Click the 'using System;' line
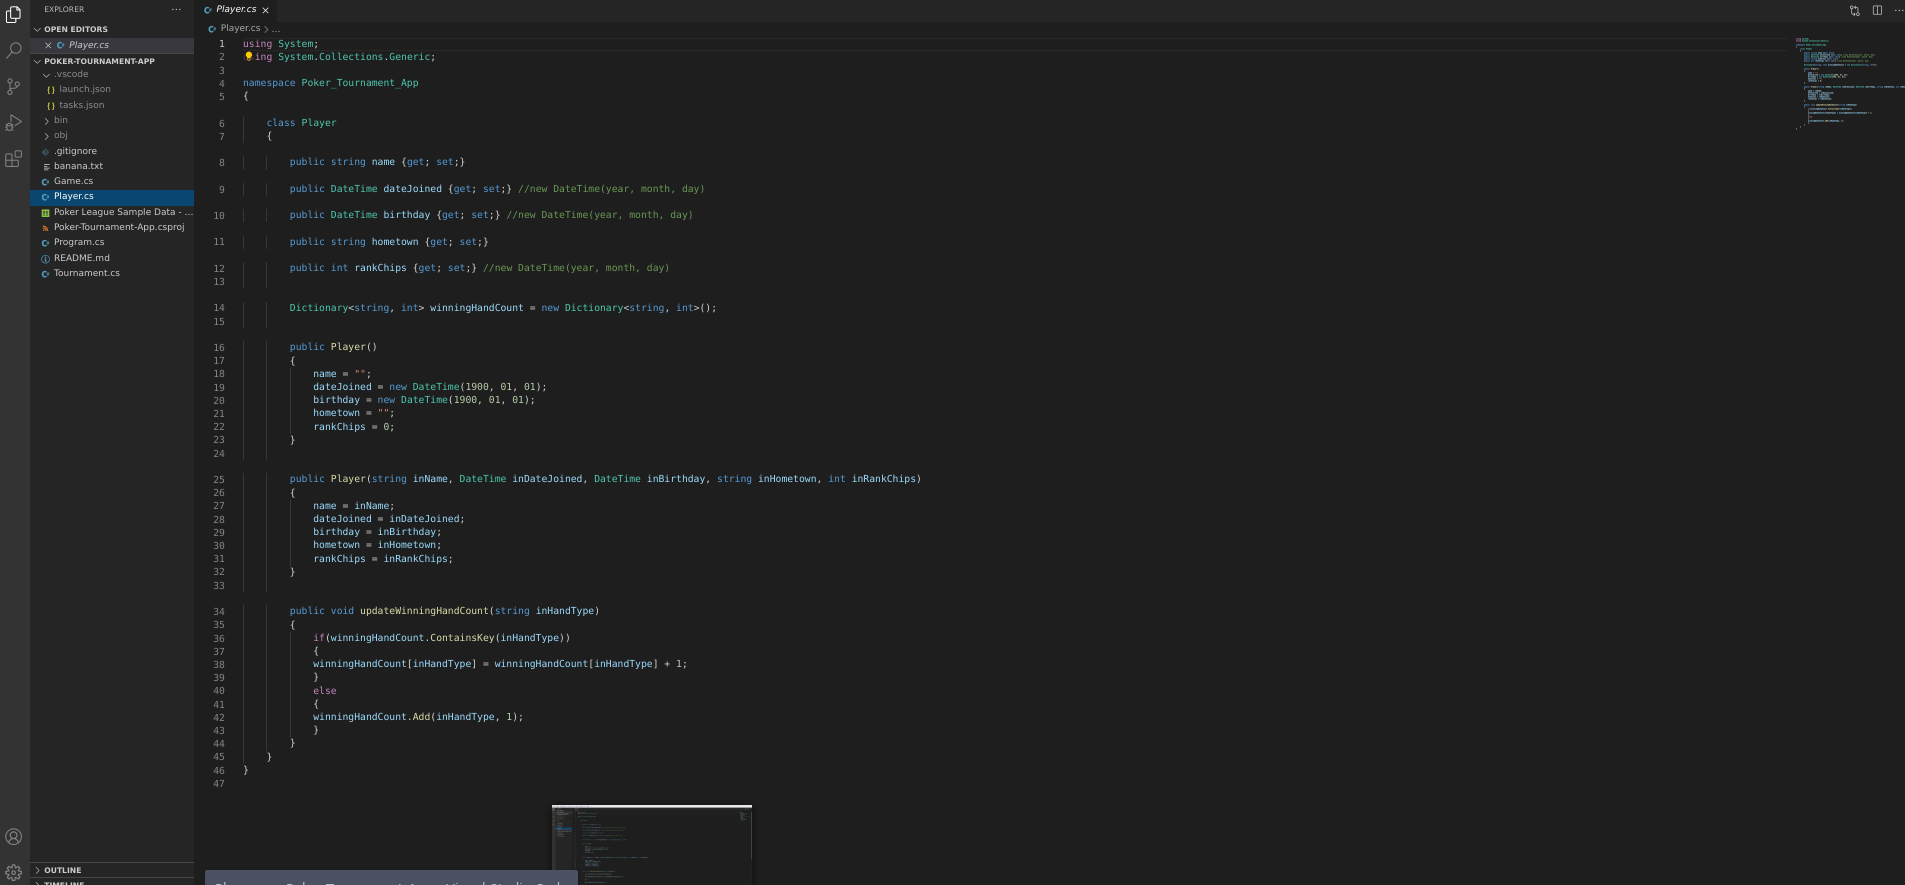Viewport: 1905px width, 885px height. coord(281,44)
